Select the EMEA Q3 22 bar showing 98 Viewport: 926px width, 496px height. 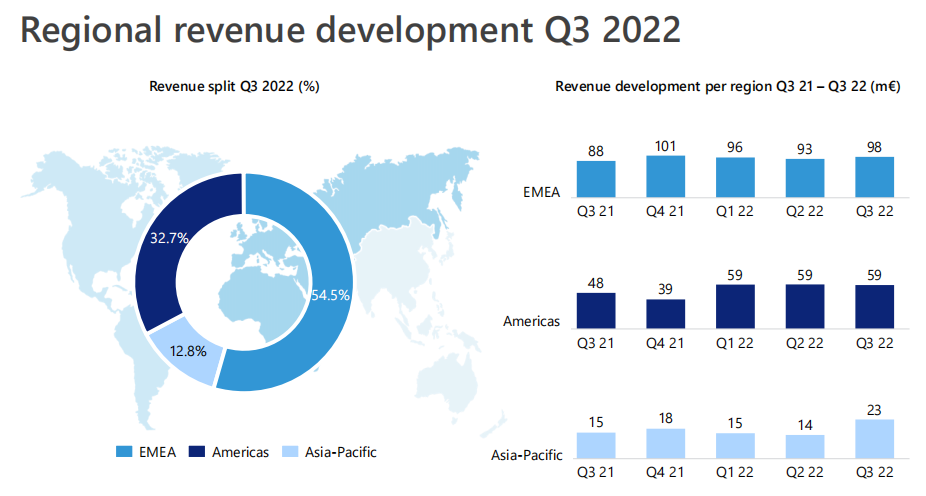[x=874, y=175]
